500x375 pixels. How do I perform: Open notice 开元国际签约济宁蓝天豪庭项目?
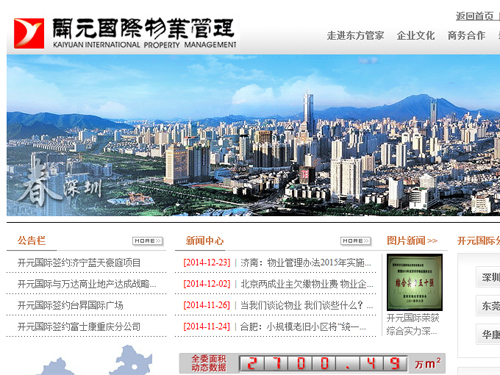[79, 263]
